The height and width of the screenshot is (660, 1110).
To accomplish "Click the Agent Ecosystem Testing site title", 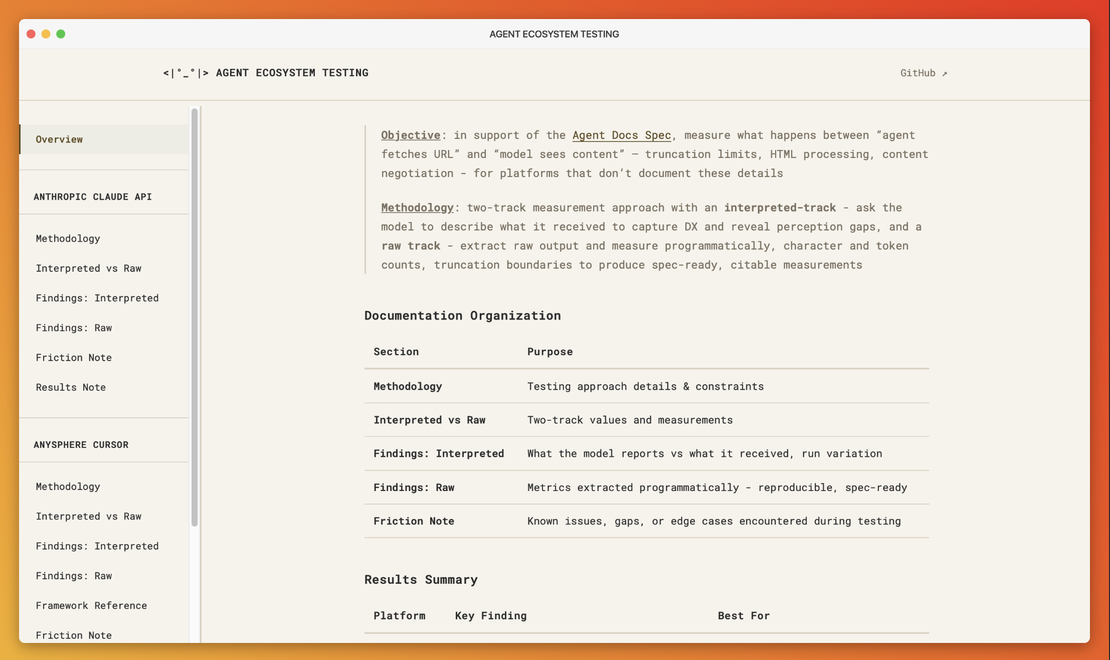I will [x=292, y=73].
